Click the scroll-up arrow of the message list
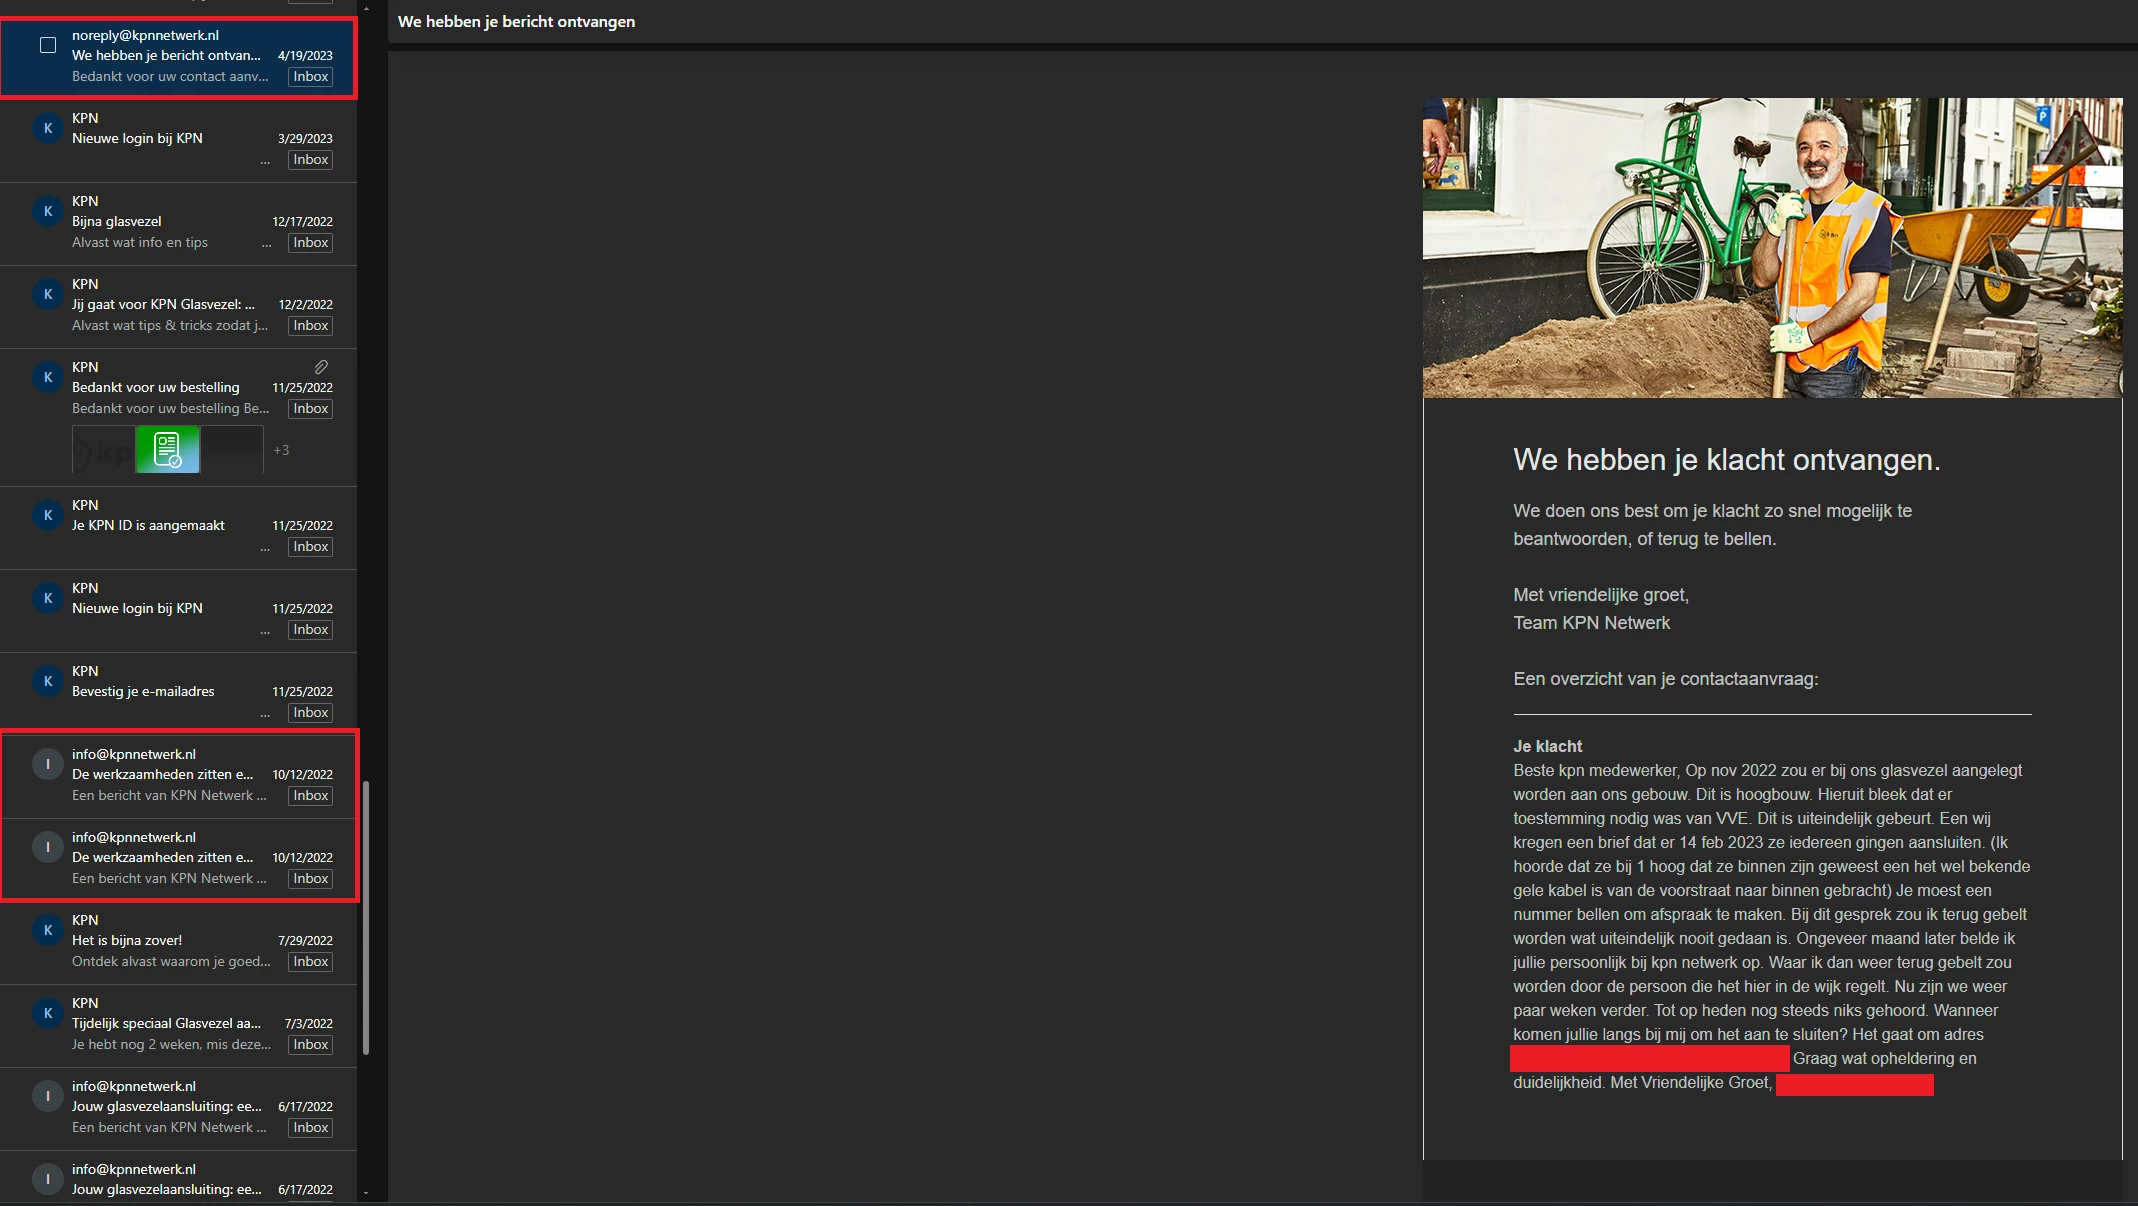This screenshot has width=2138, height=1206. coord(366,6)
